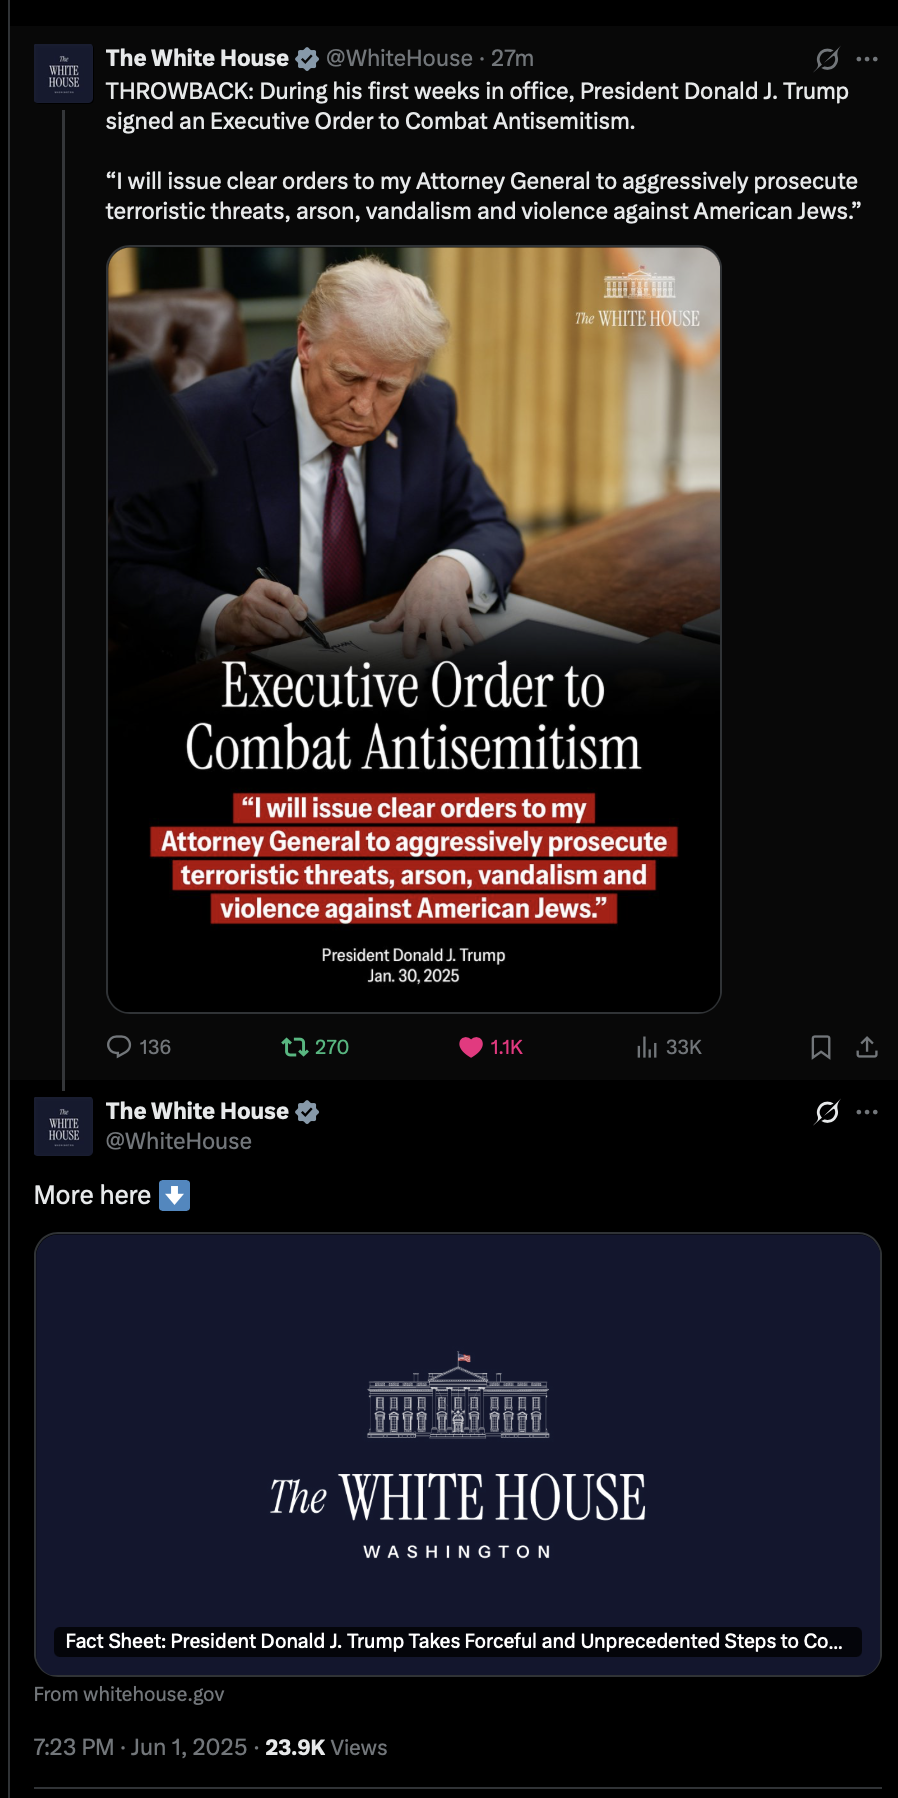Click the 7:23 PM Jun 1, 2025 timestamp

(140, 1747)
